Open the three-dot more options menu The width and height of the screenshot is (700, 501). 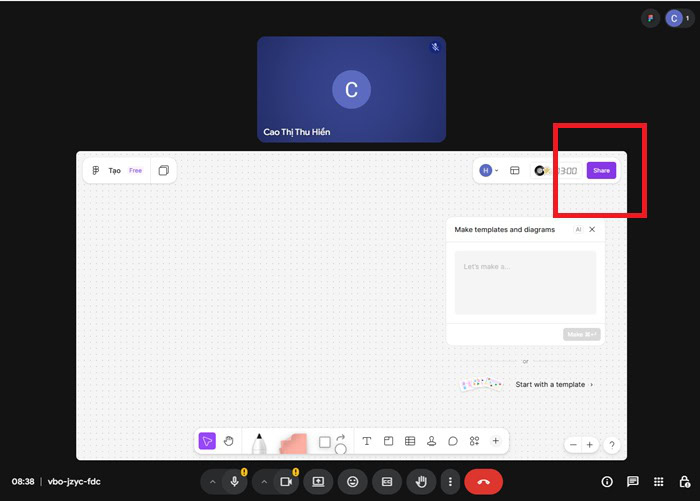click(x=451, y=481)
